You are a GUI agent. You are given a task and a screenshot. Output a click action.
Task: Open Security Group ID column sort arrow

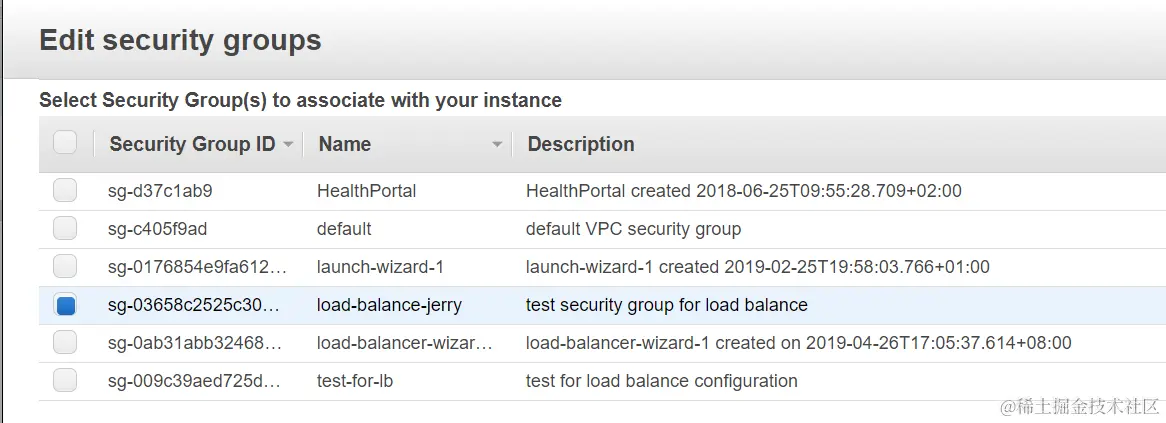288,145
